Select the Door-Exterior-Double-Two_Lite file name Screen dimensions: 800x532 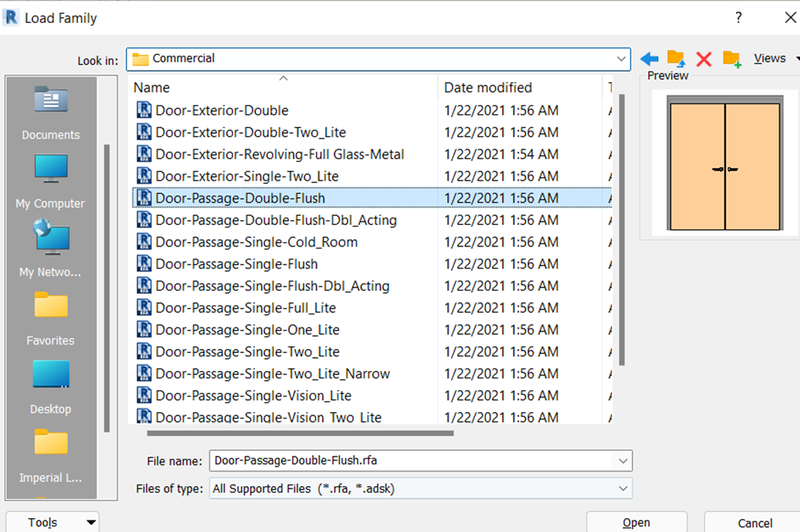(x=251, y=132)
